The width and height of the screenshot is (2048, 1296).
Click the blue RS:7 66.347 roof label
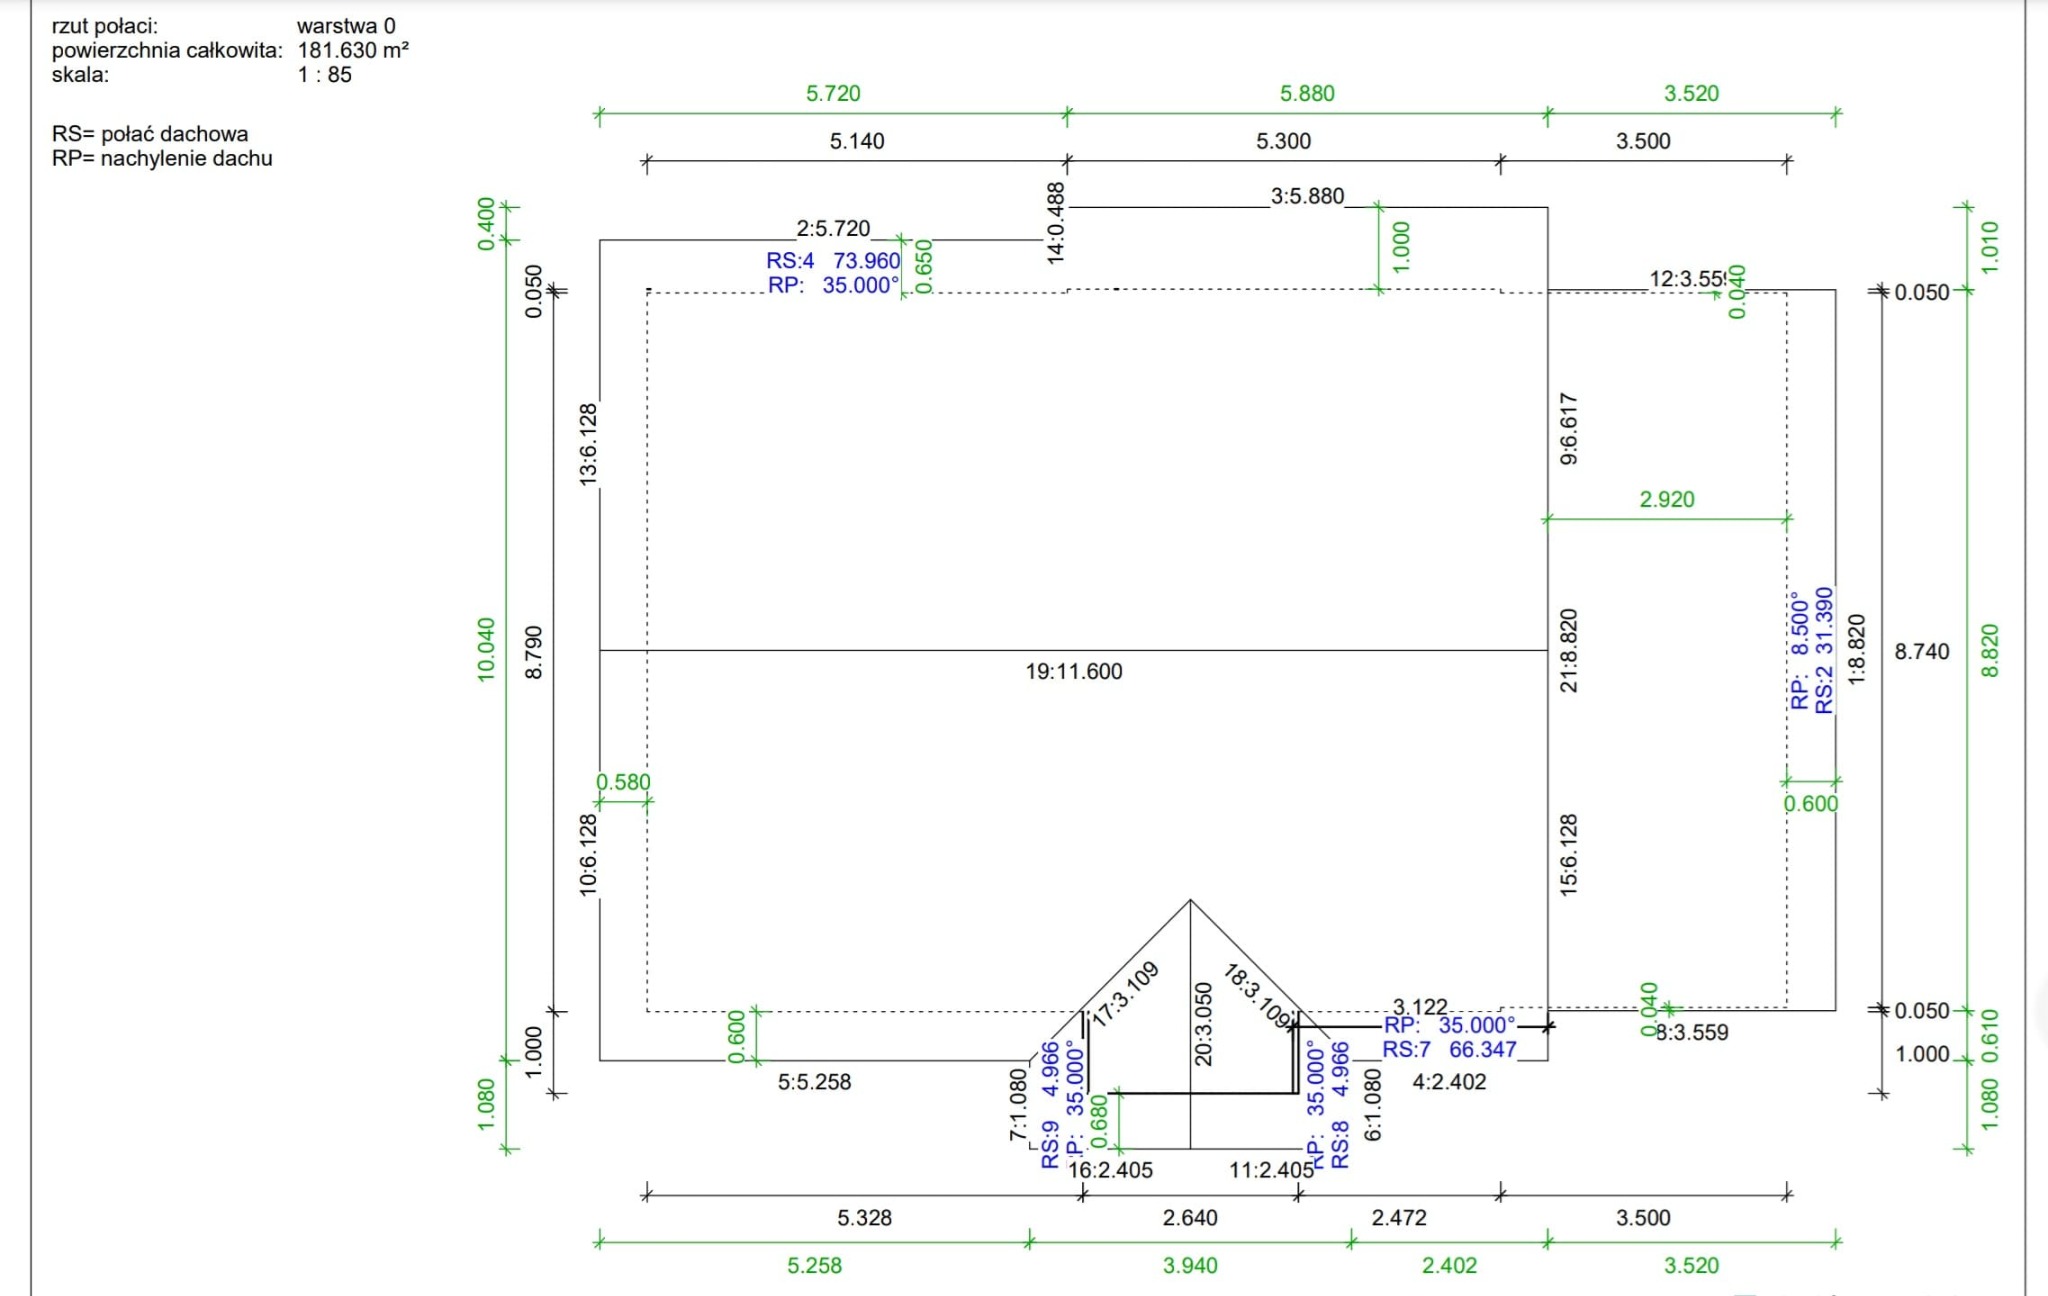point(1449,1049)
